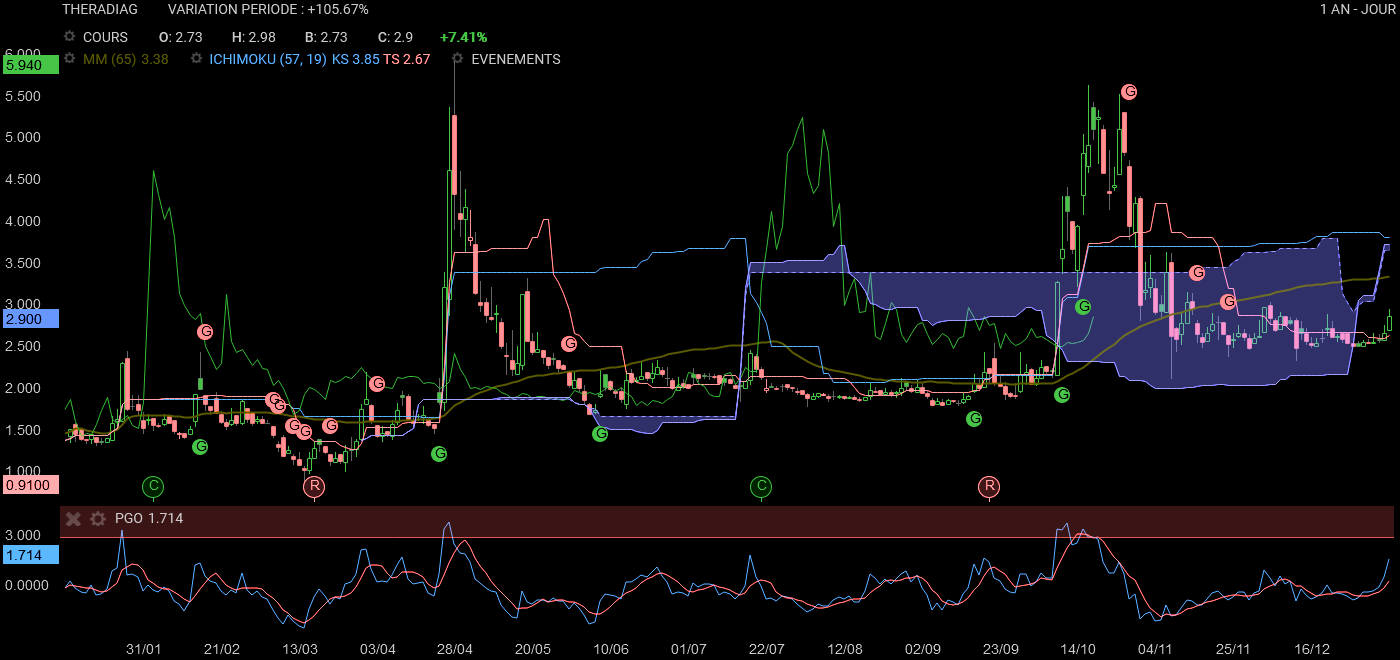This screenshot has width=1400, height=660.
Task: Click red R event marker near 23/09
Action: (989, 487)
